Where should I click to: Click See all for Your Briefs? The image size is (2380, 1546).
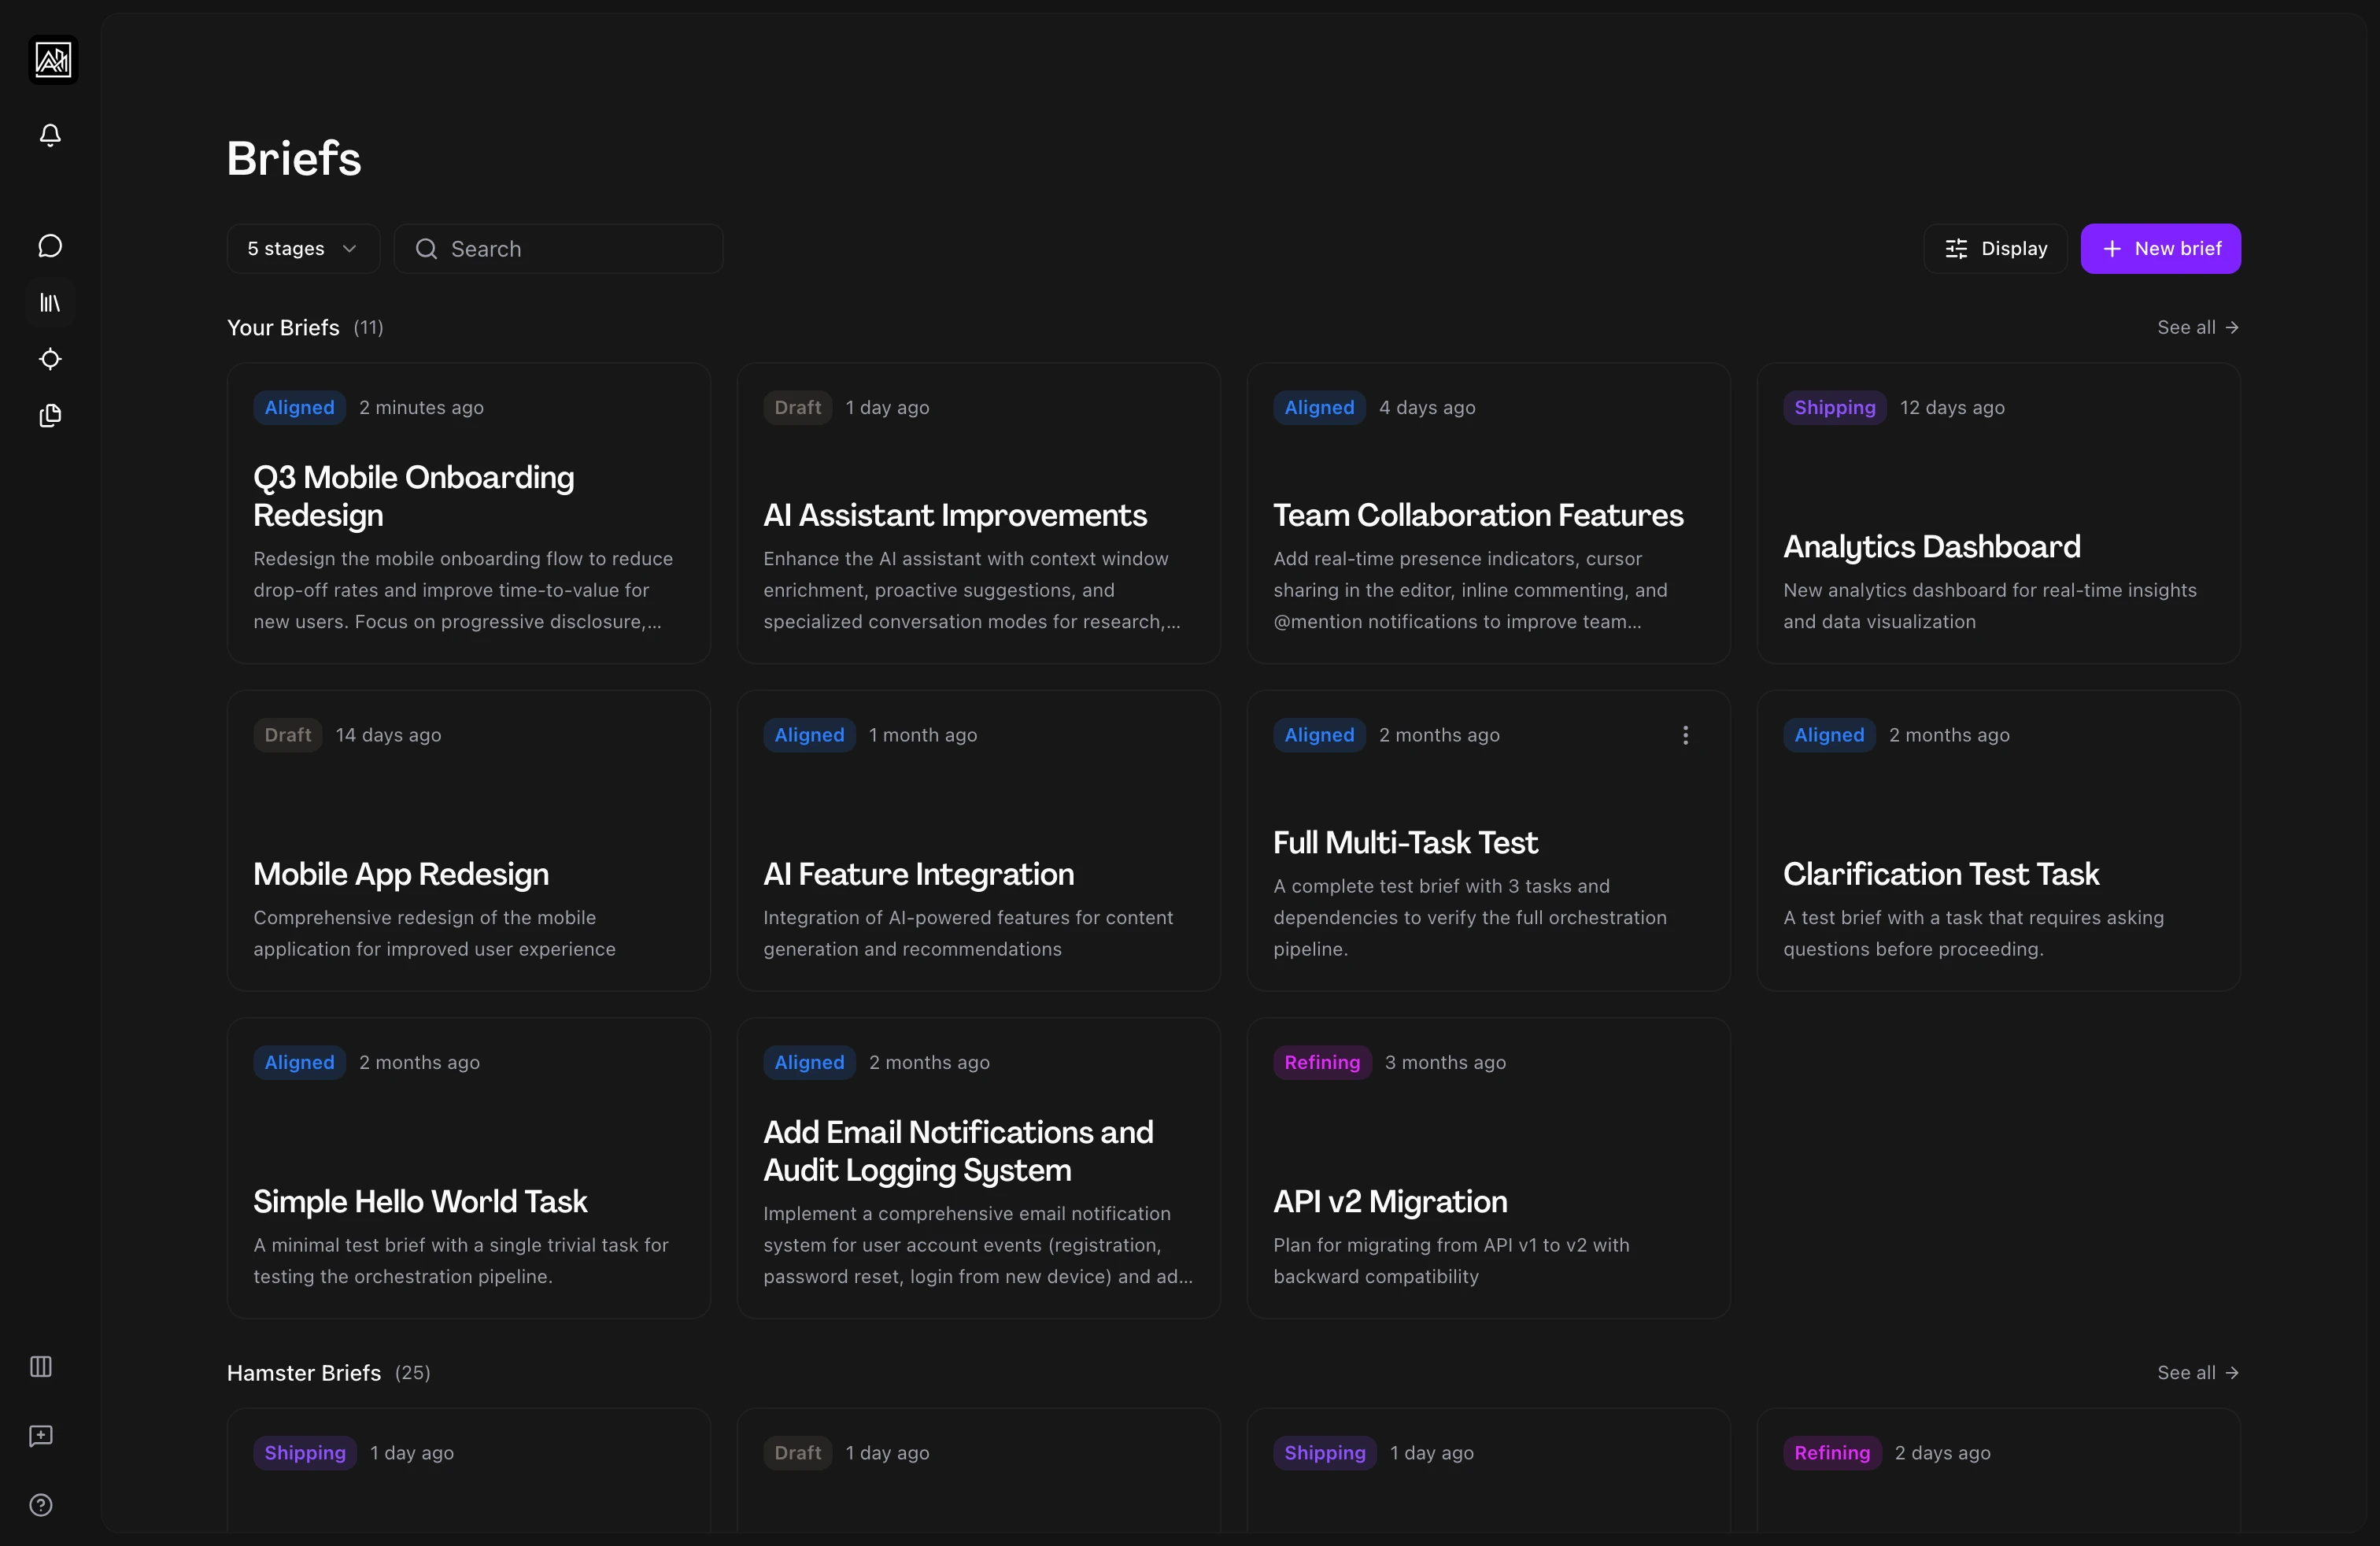click(2197, 327)
